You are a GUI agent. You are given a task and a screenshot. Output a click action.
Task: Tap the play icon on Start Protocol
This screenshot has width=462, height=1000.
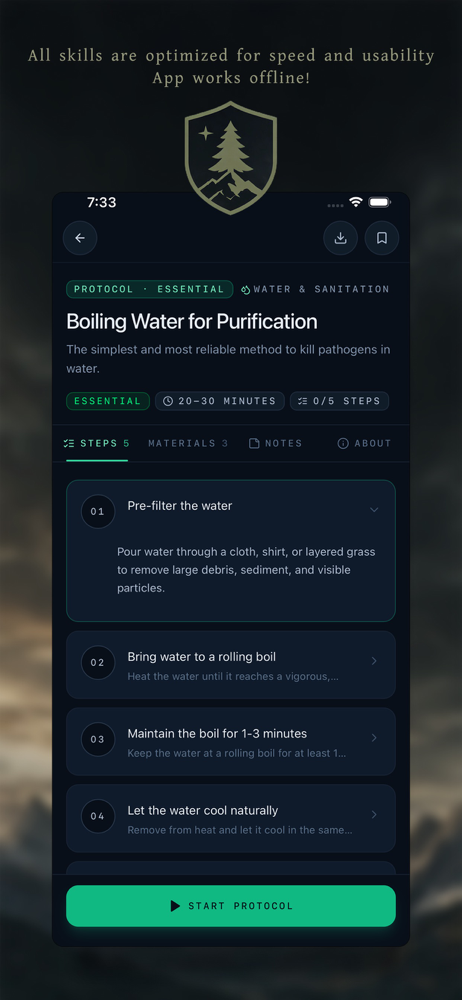click(x=175, y=906)
